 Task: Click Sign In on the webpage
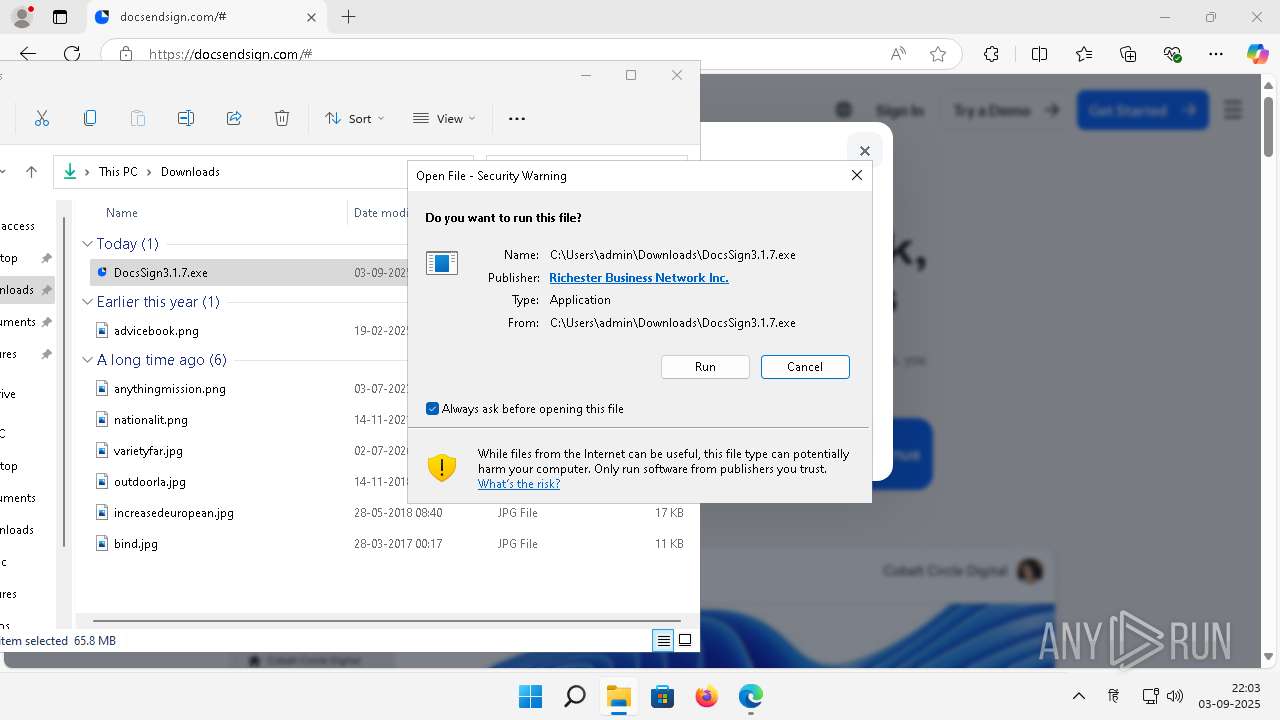point(899,110)
